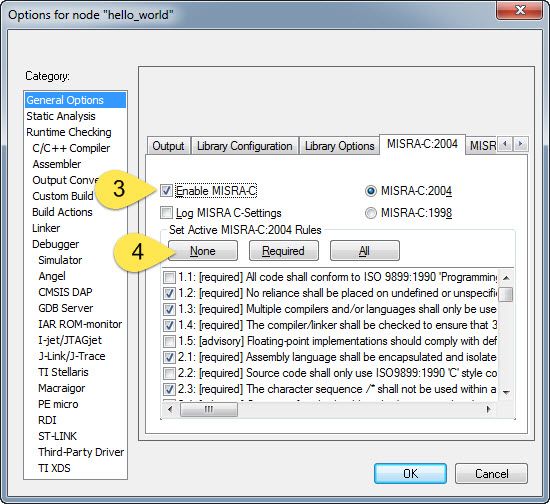Select J-Link/J-Trace category

point(75,356)
